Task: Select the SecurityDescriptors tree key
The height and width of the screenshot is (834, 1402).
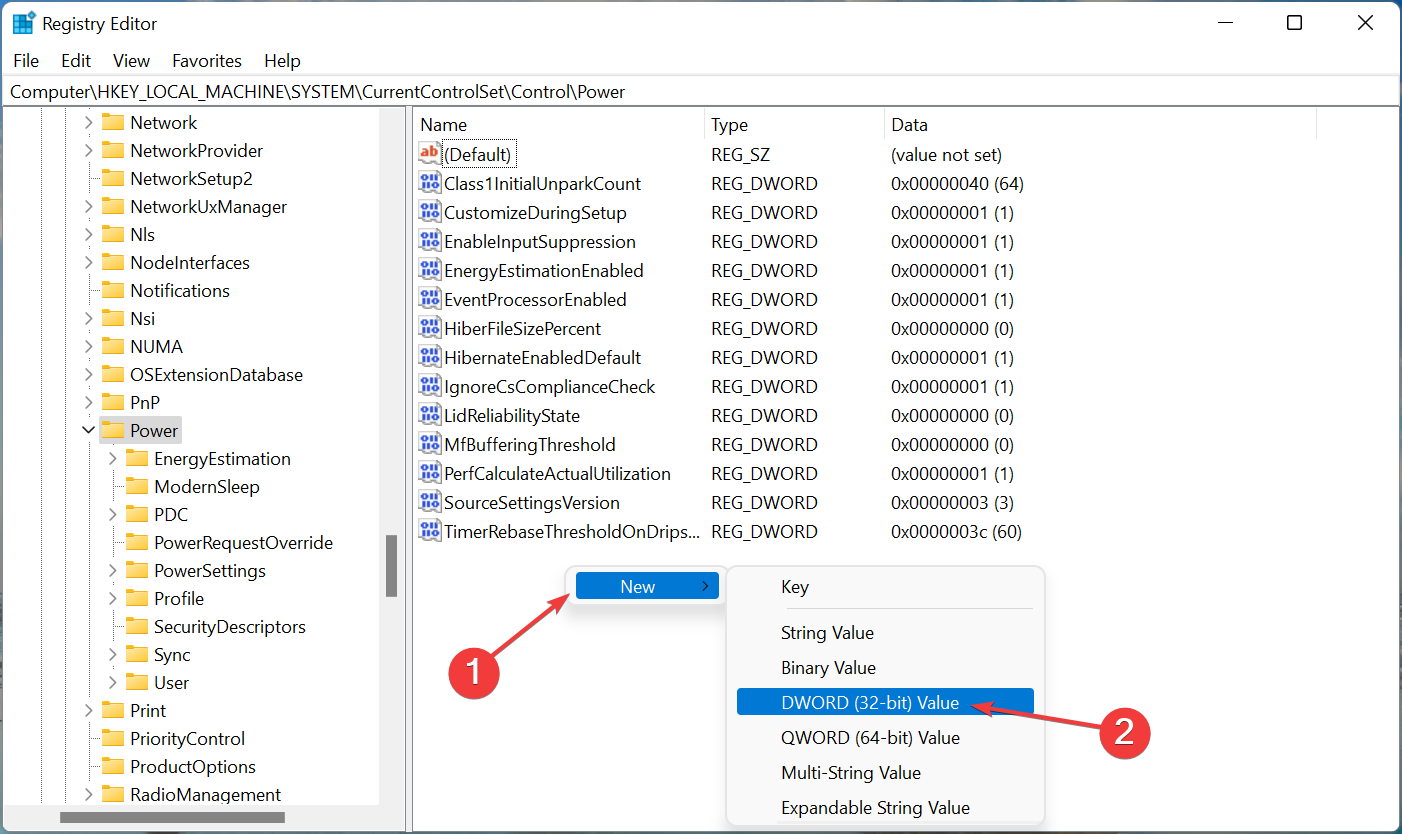Action: pos(229,627)
